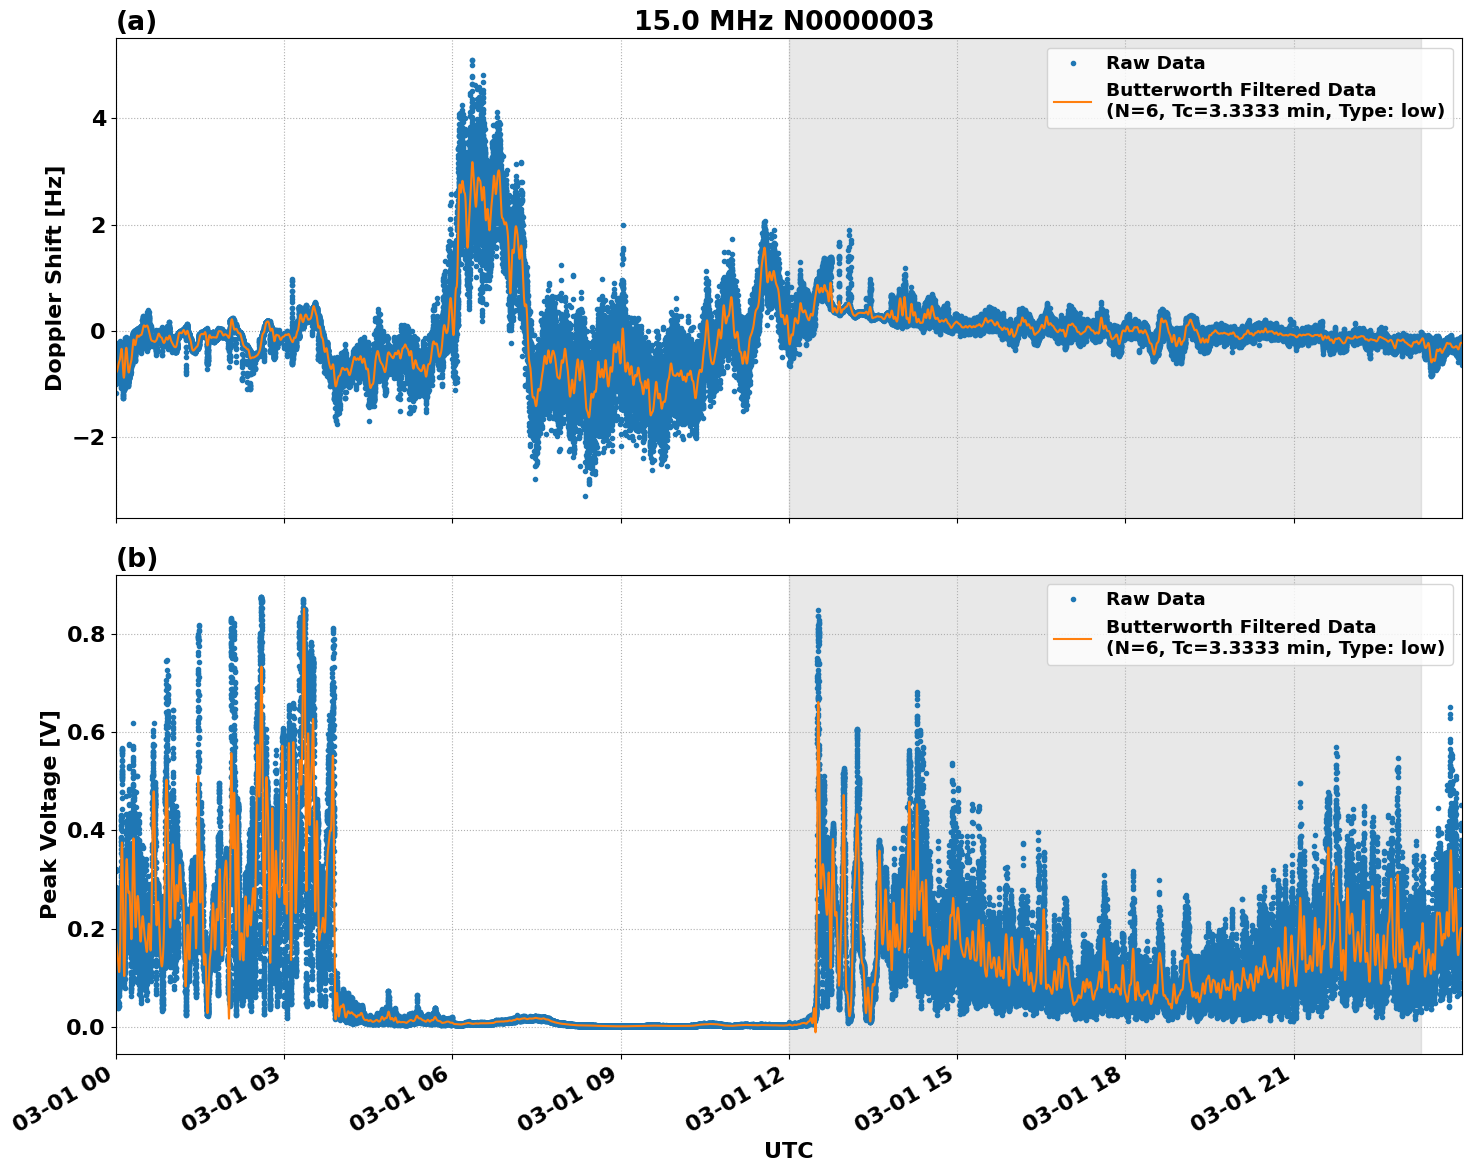The width and height of the screenshot is (1471, 1172).
Task: Click the "(b)" panel label
Action: tap(136, 558)
